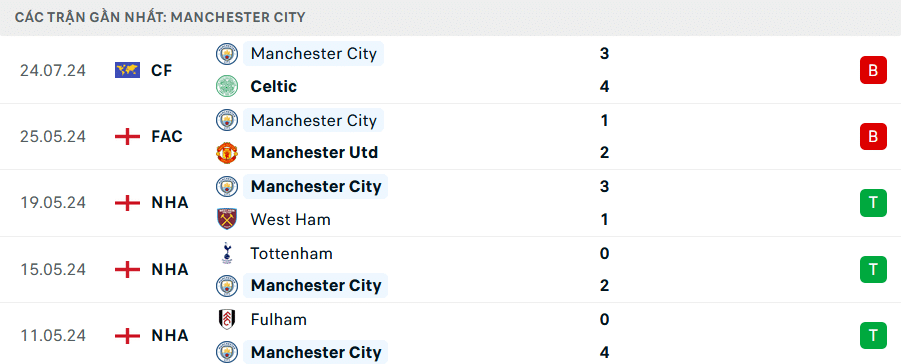Select the 24.07.24 match date row
This screenshot has width=901, height=364.
pos(450,70)
